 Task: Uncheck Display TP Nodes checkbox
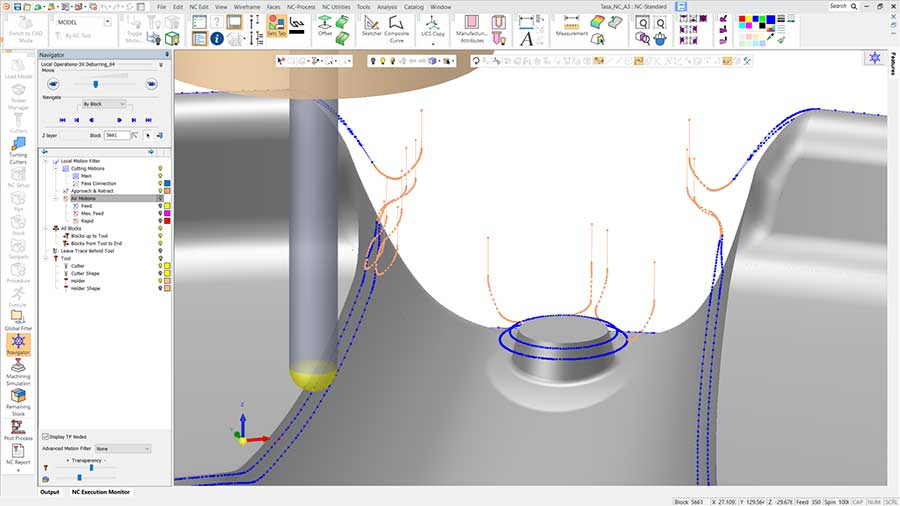[x=46, y=437]
